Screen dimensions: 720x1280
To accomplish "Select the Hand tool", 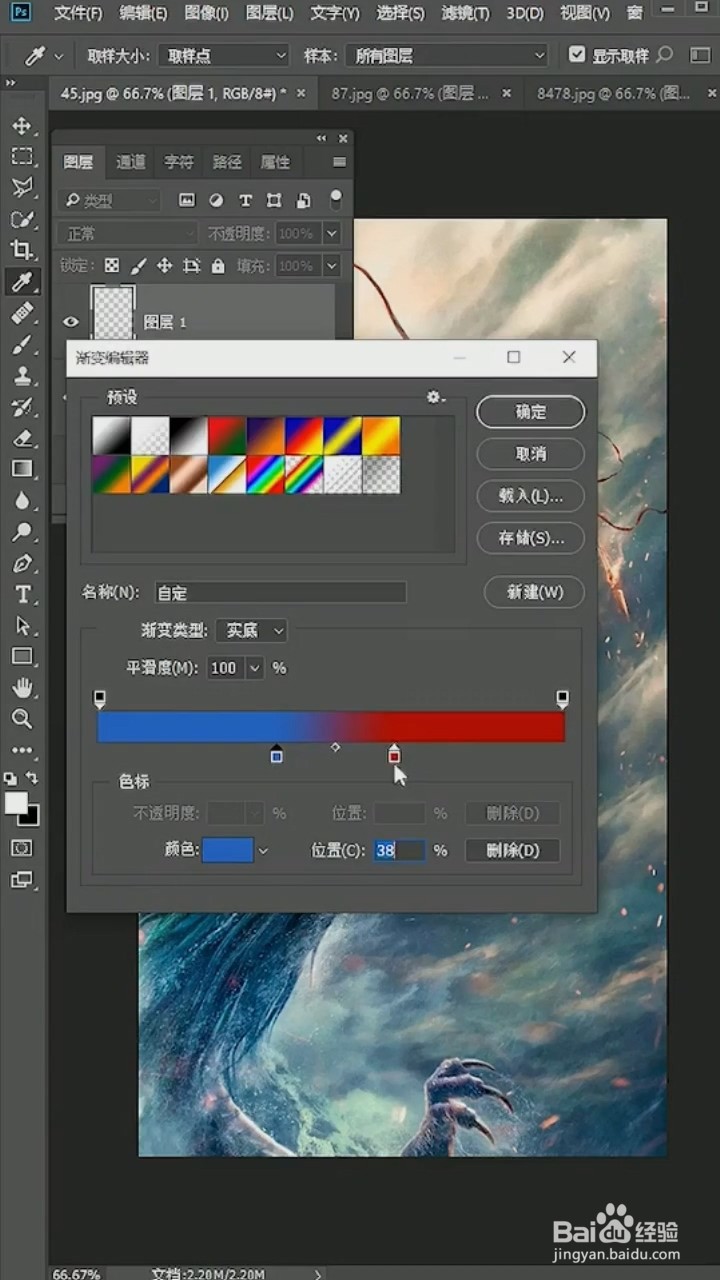I will point(22,688).
